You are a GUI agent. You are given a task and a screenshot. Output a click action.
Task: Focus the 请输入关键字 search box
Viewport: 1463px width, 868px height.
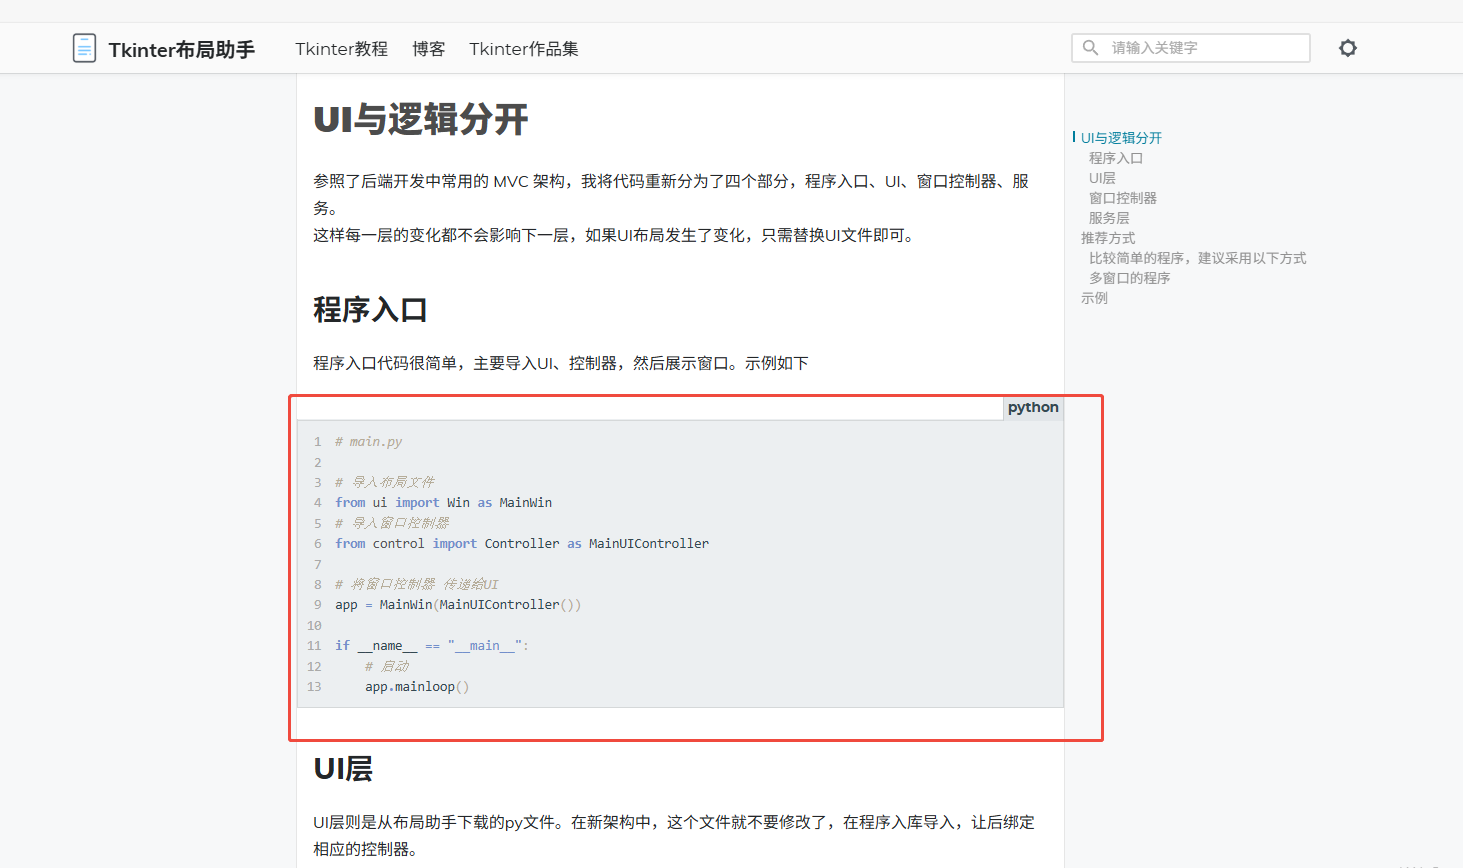(1191, 48)
